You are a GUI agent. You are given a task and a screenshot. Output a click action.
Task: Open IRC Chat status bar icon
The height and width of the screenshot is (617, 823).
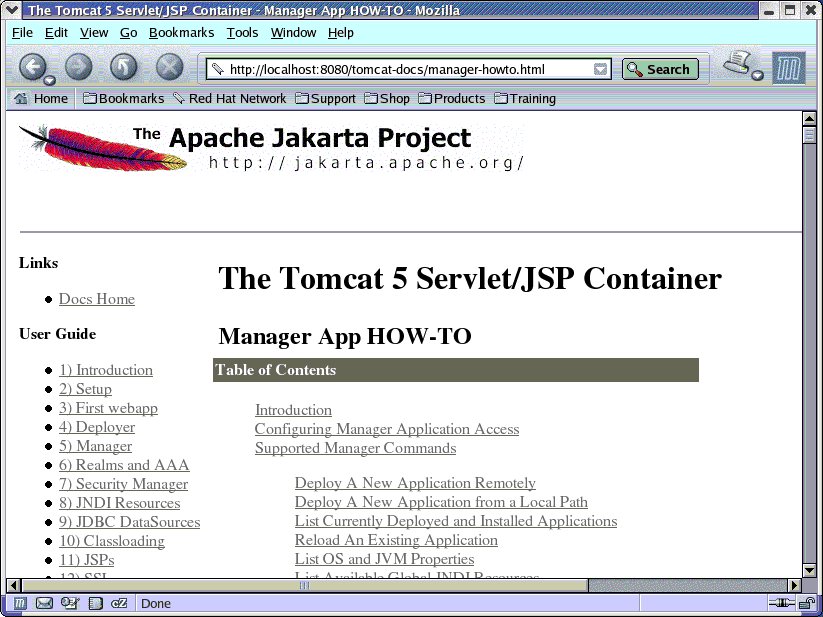click(120, 603)
